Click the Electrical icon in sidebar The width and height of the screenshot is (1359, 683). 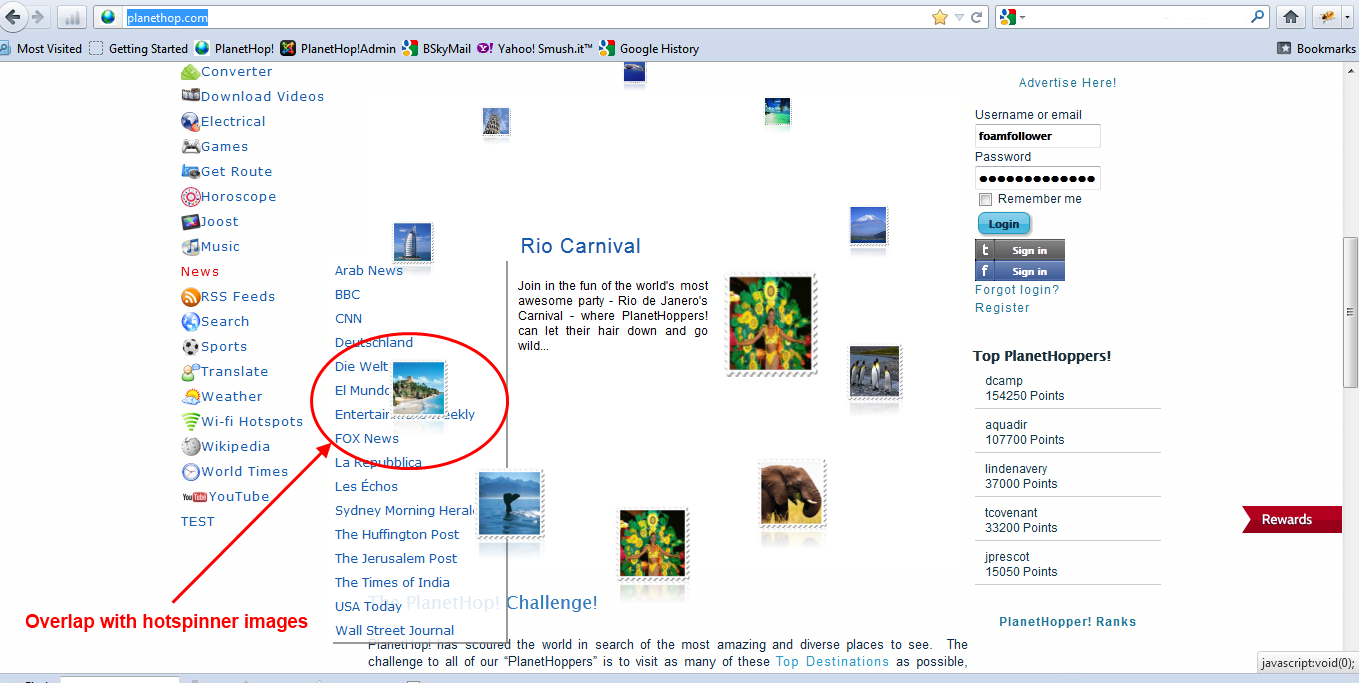pyautogui.click(x=190, y=122)
